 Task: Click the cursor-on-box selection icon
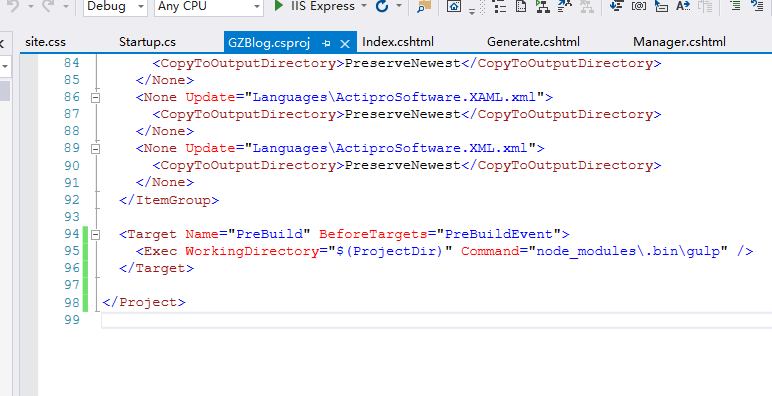[x=661, y=6]
